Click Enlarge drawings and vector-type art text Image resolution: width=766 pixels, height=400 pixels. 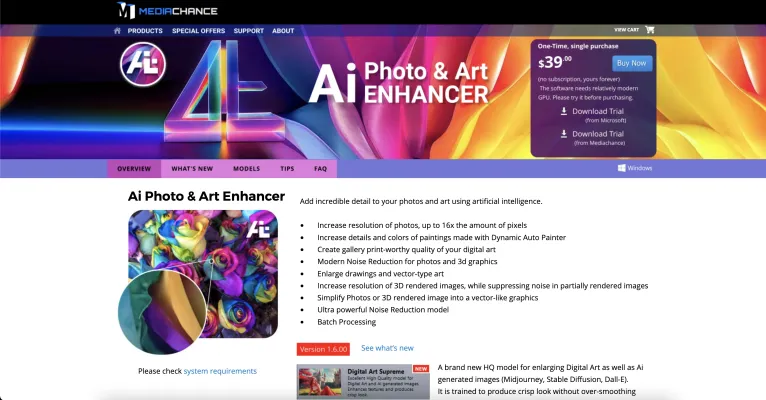pyautogui.click(x=381, y=274)
